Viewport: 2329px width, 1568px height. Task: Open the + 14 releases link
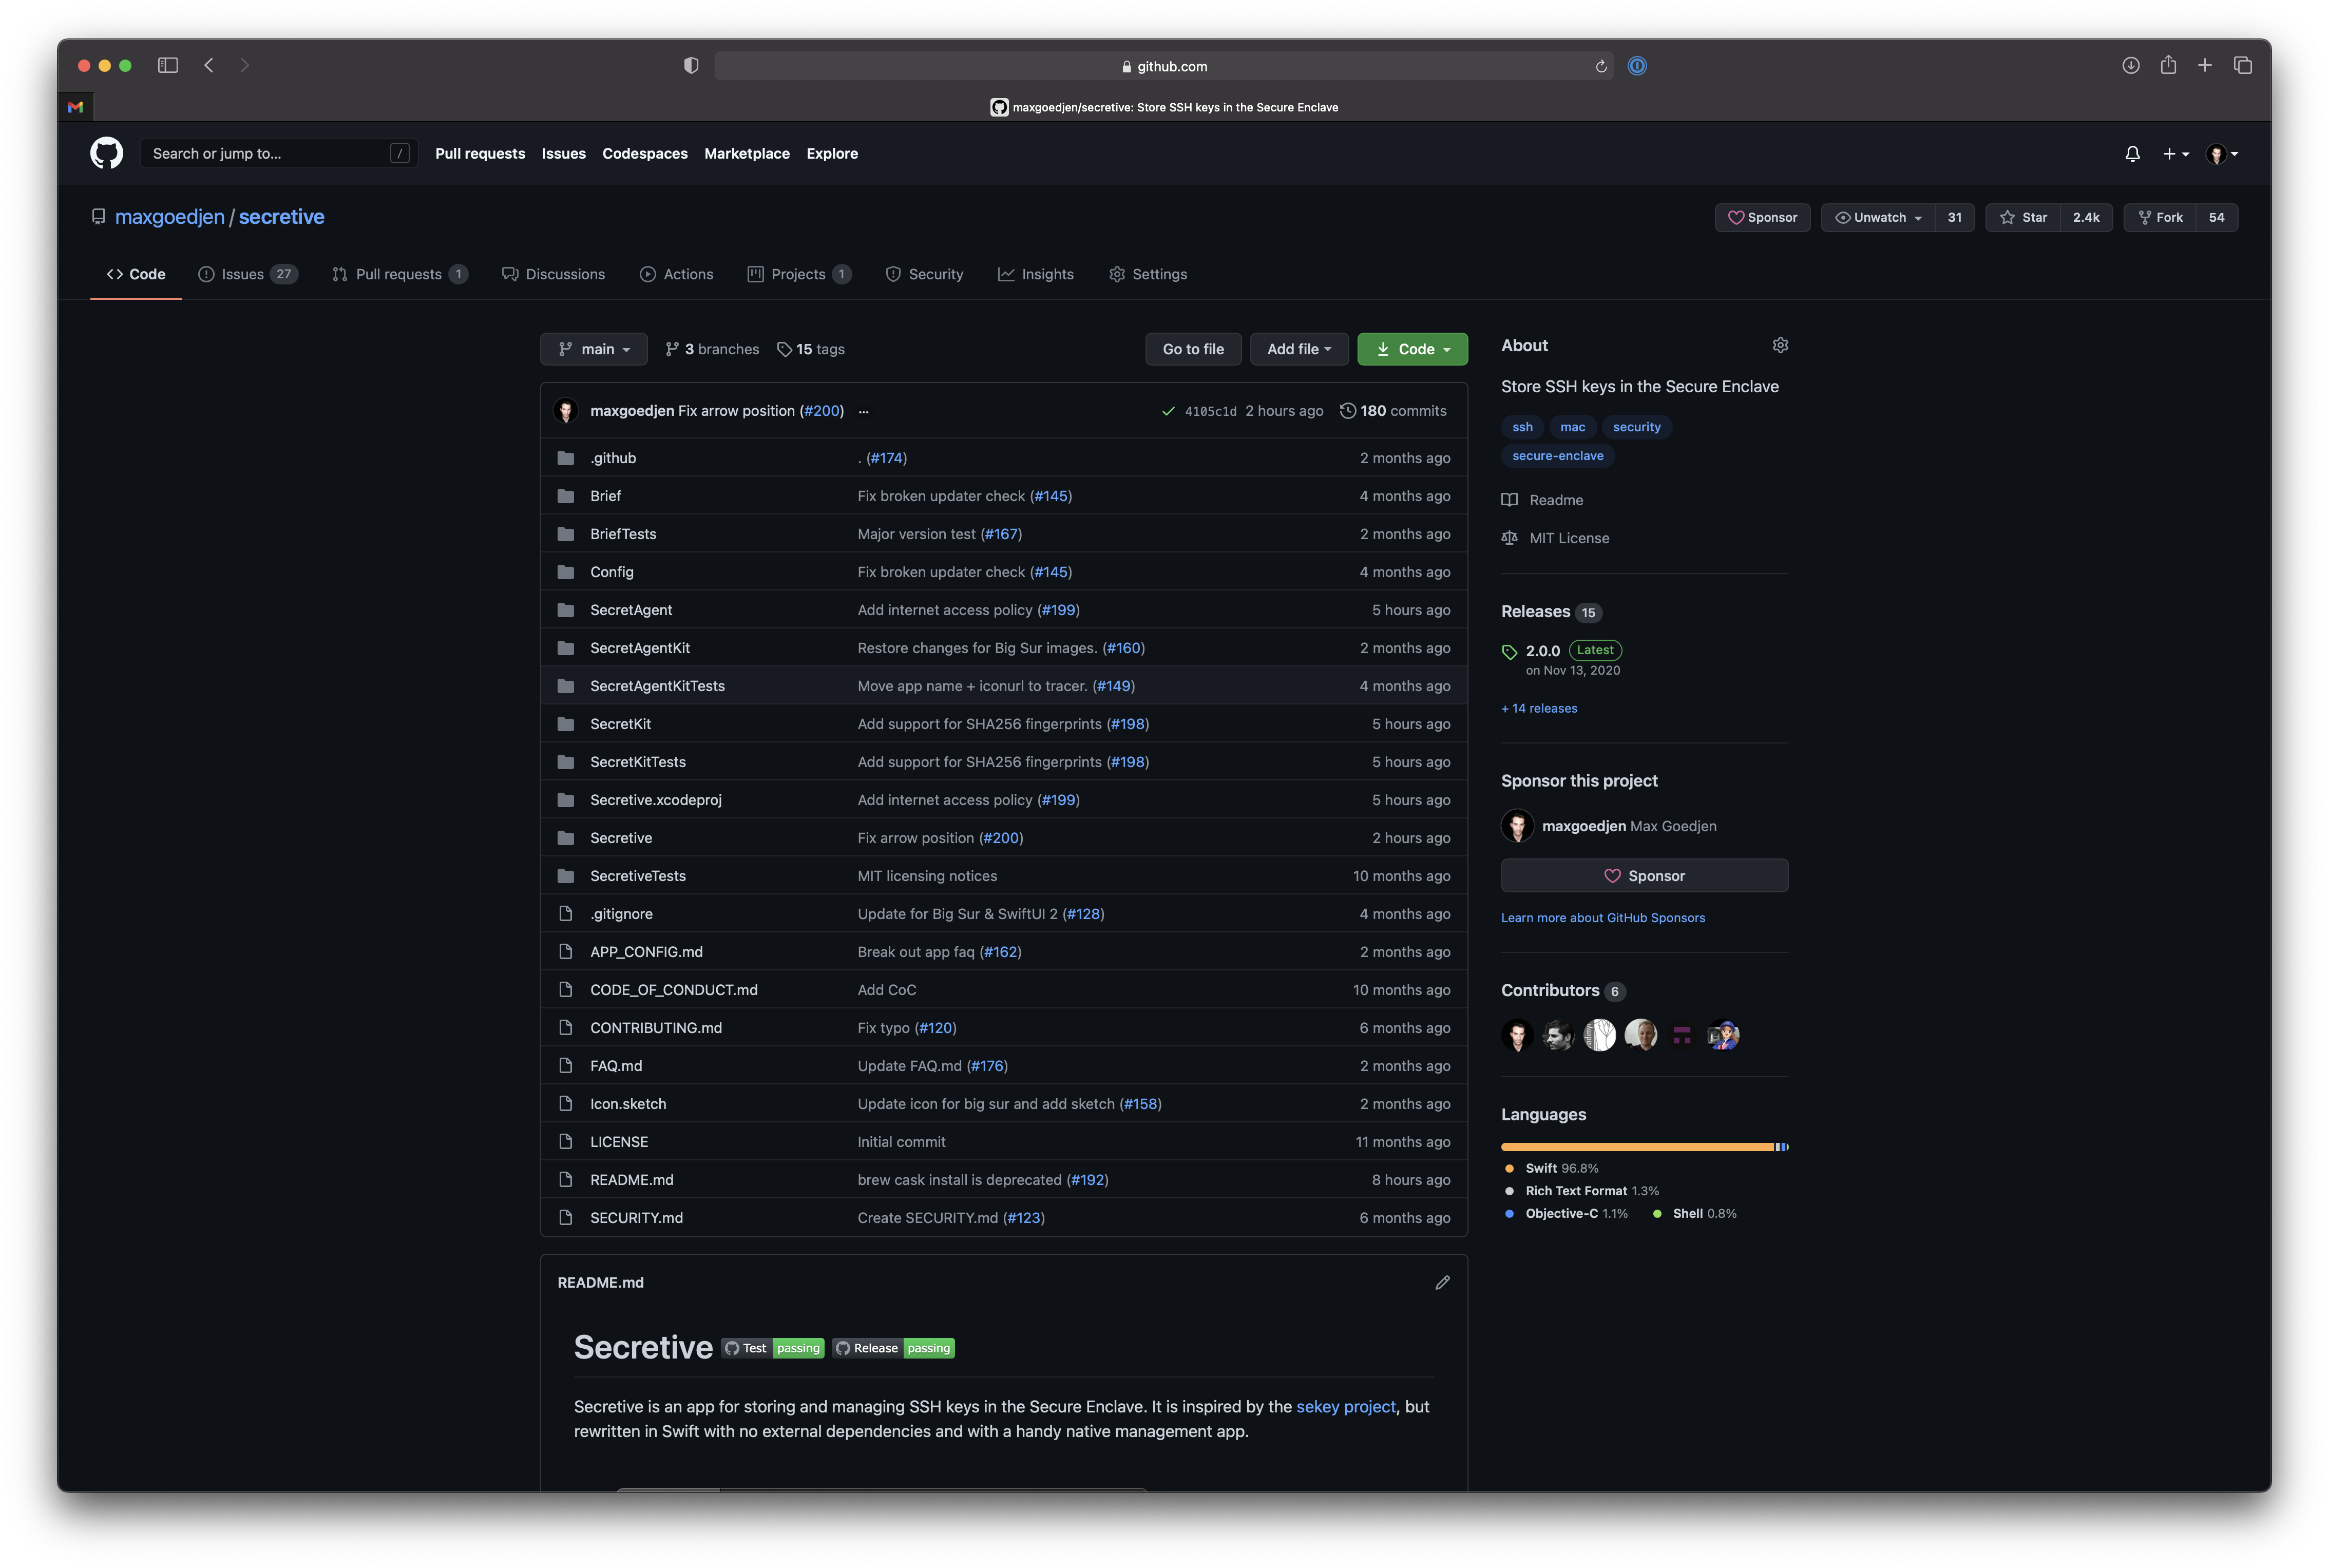tap(1539, 708)
